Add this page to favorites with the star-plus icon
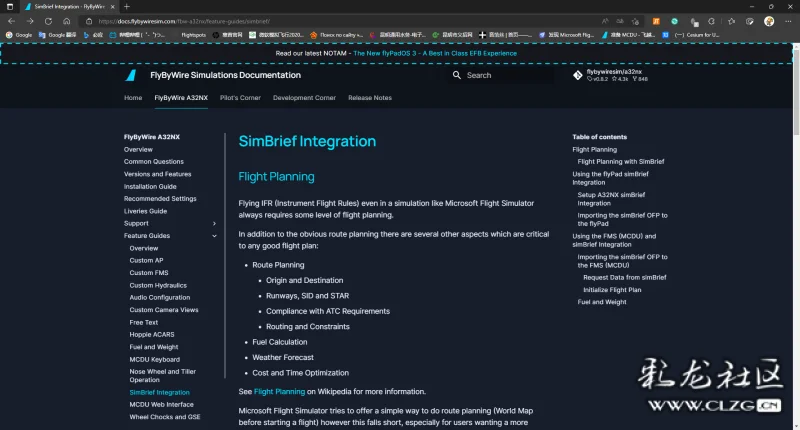This screenshot has height=430, width=800. coord(635,21)
